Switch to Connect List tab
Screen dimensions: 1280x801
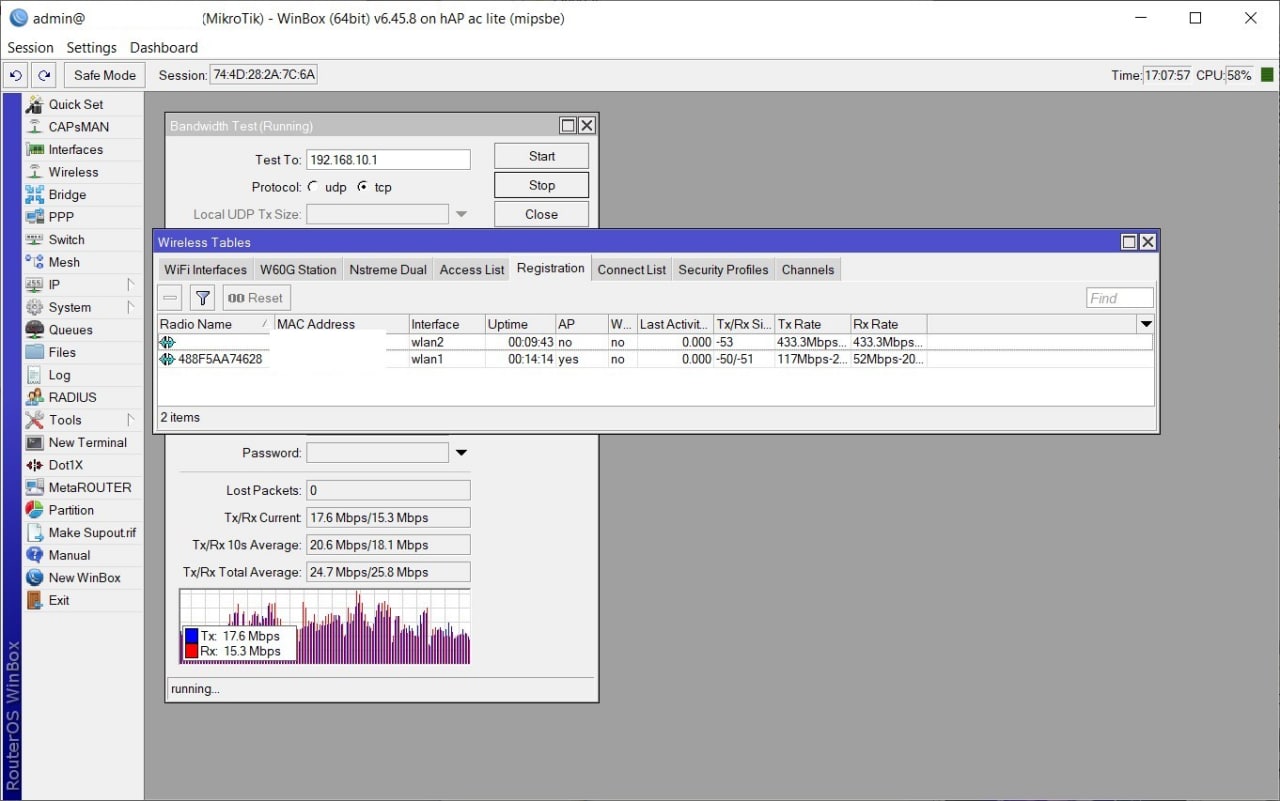click(x=631, y=270)
